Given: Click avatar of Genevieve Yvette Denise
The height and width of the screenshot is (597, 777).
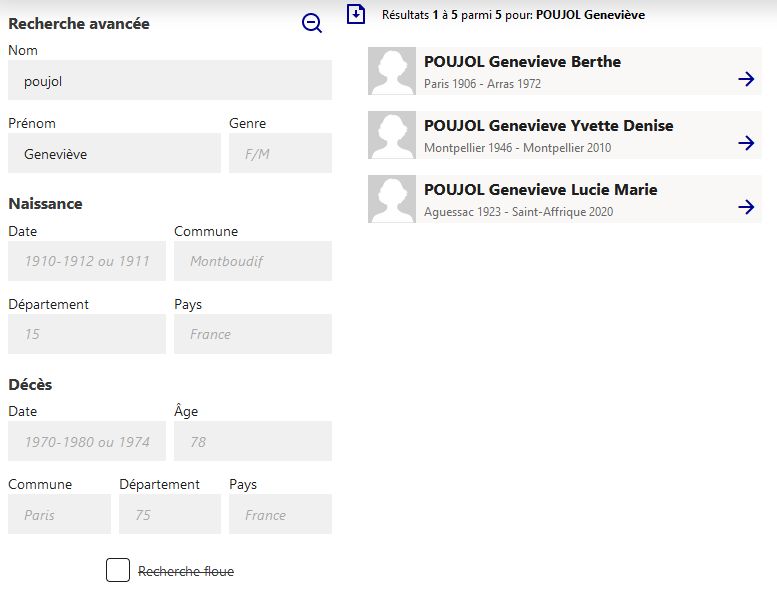Looking at the screenshot, I should click(x=392, y=135).
